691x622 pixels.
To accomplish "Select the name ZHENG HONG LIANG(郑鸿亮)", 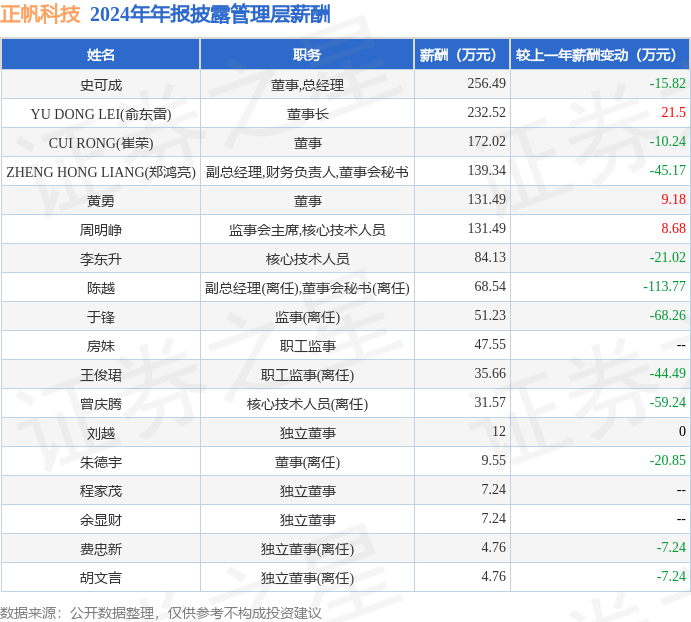I will click(101, 172).
